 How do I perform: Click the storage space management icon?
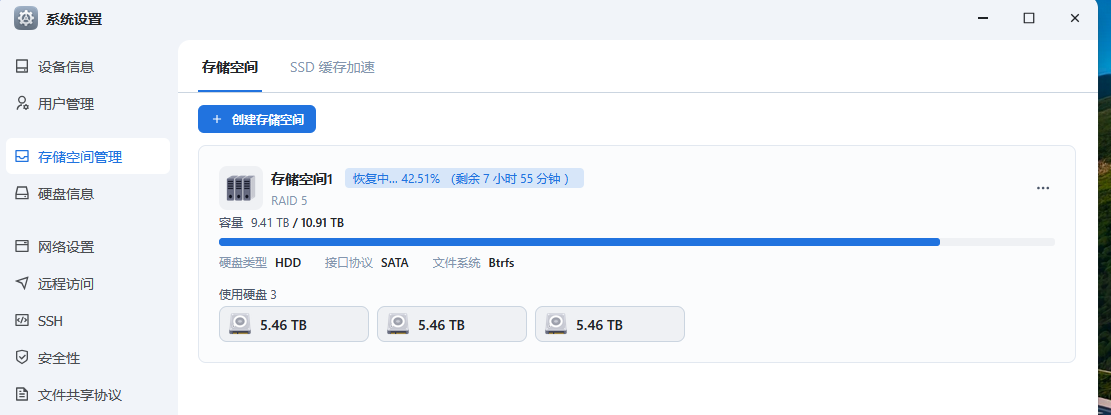22,157
